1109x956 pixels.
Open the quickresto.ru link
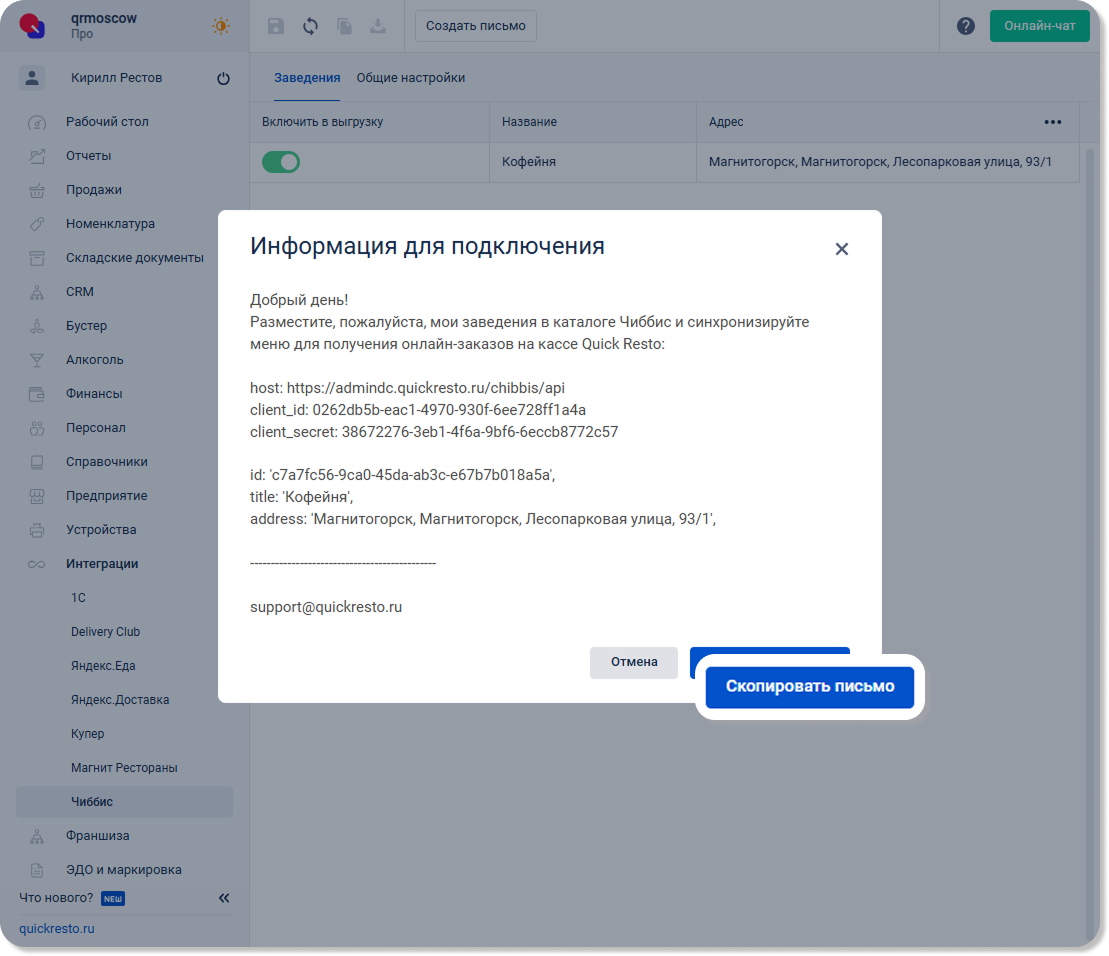(x=57, y=929)
